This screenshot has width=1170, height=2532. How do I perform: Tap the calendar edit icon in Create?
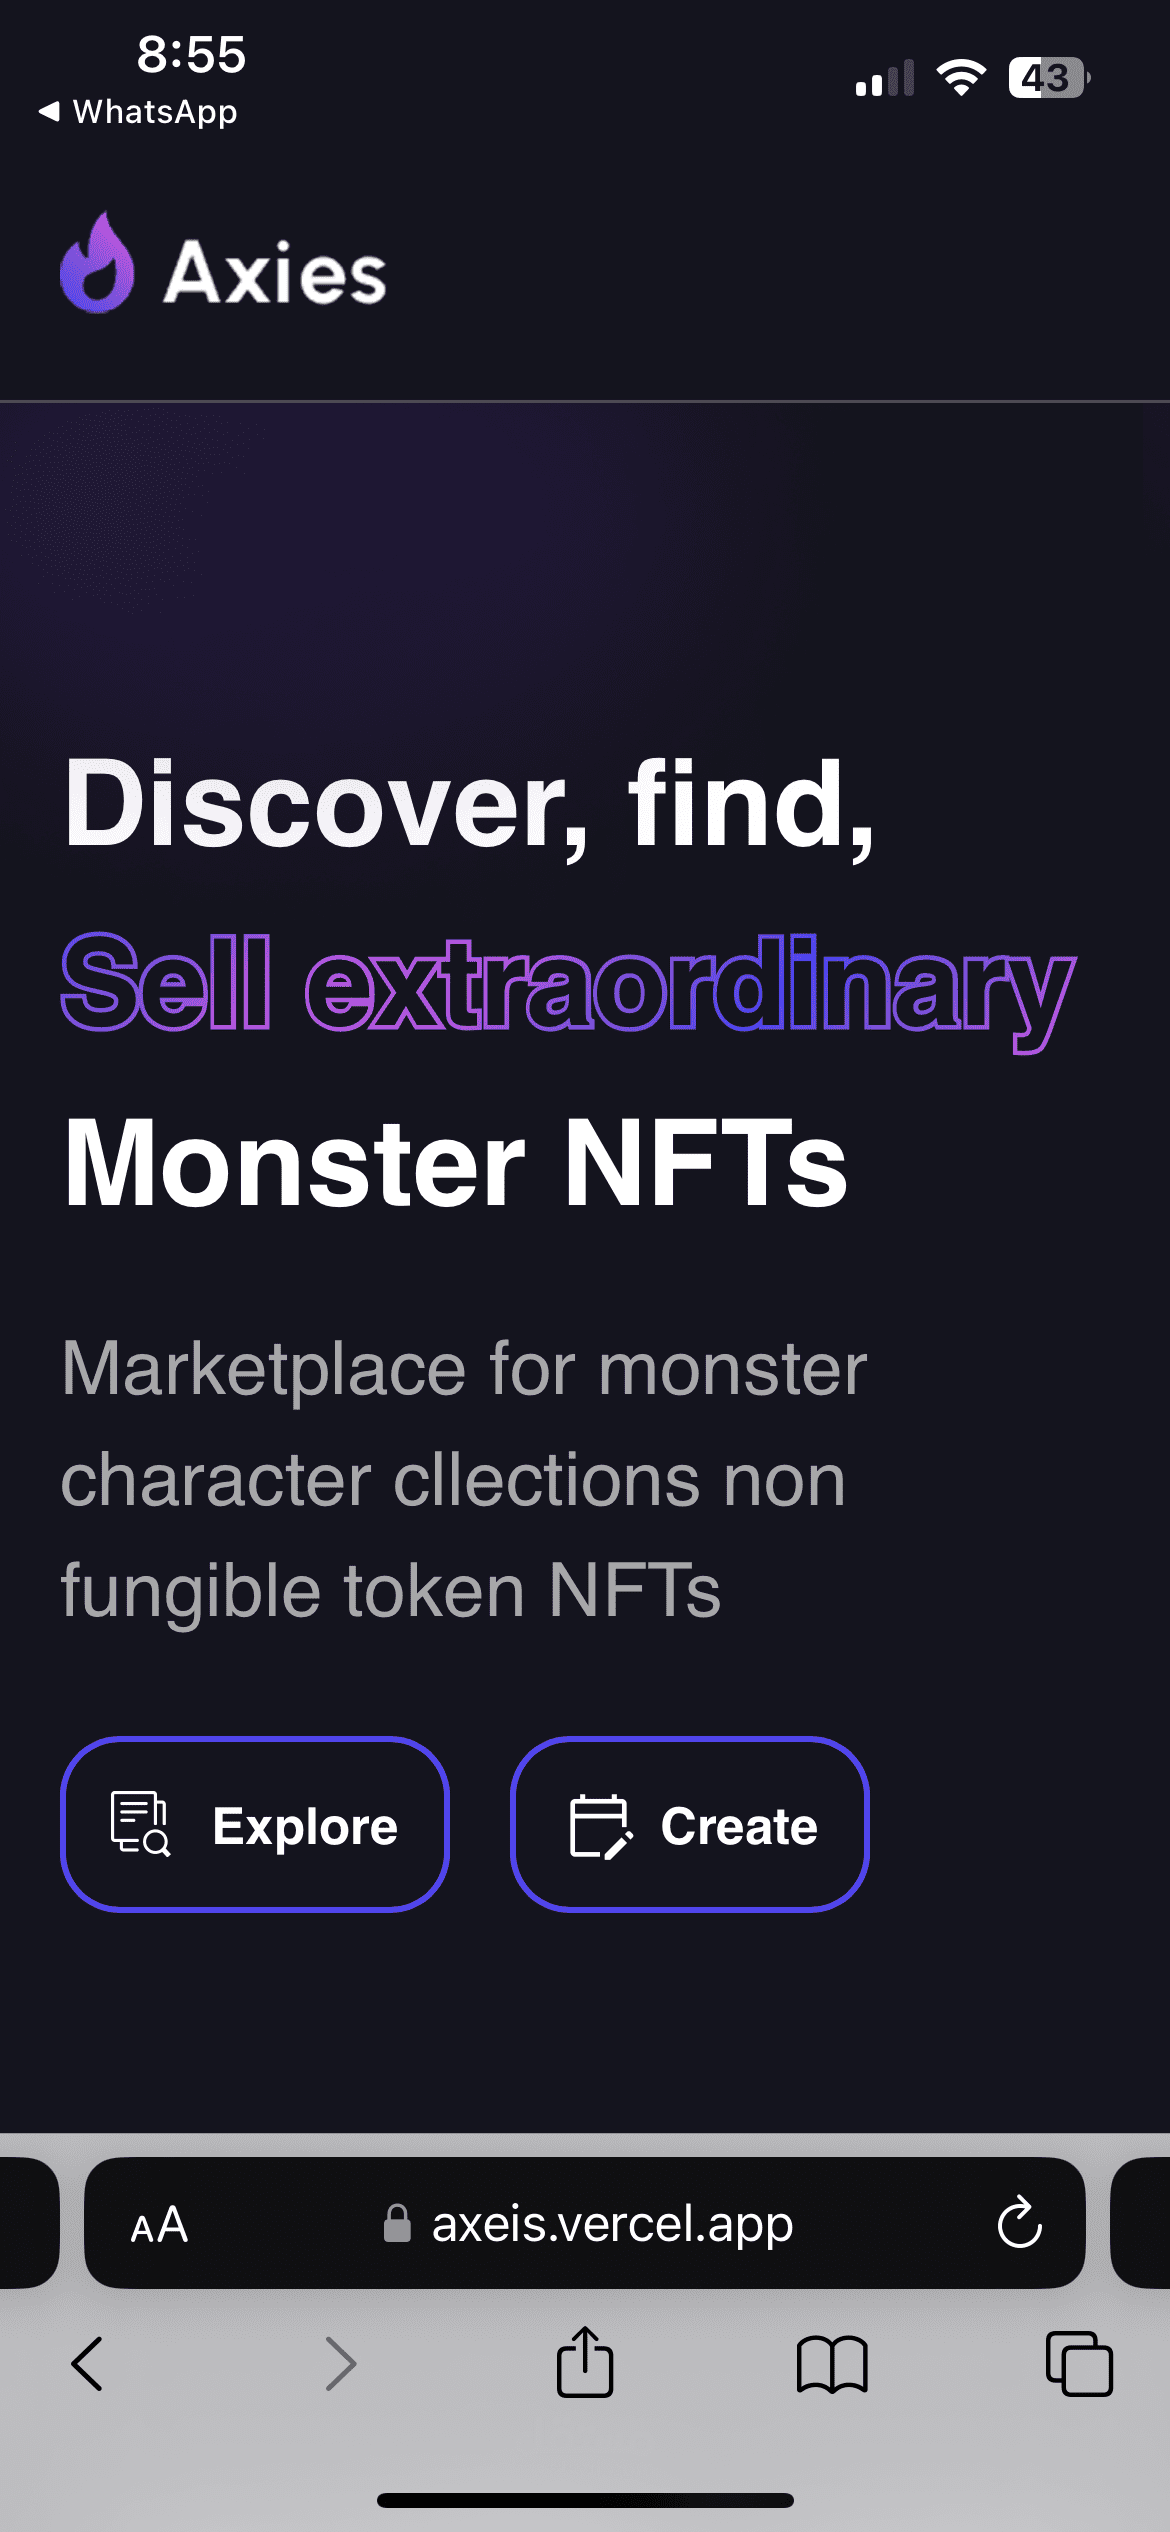[x=600, y=1826]
